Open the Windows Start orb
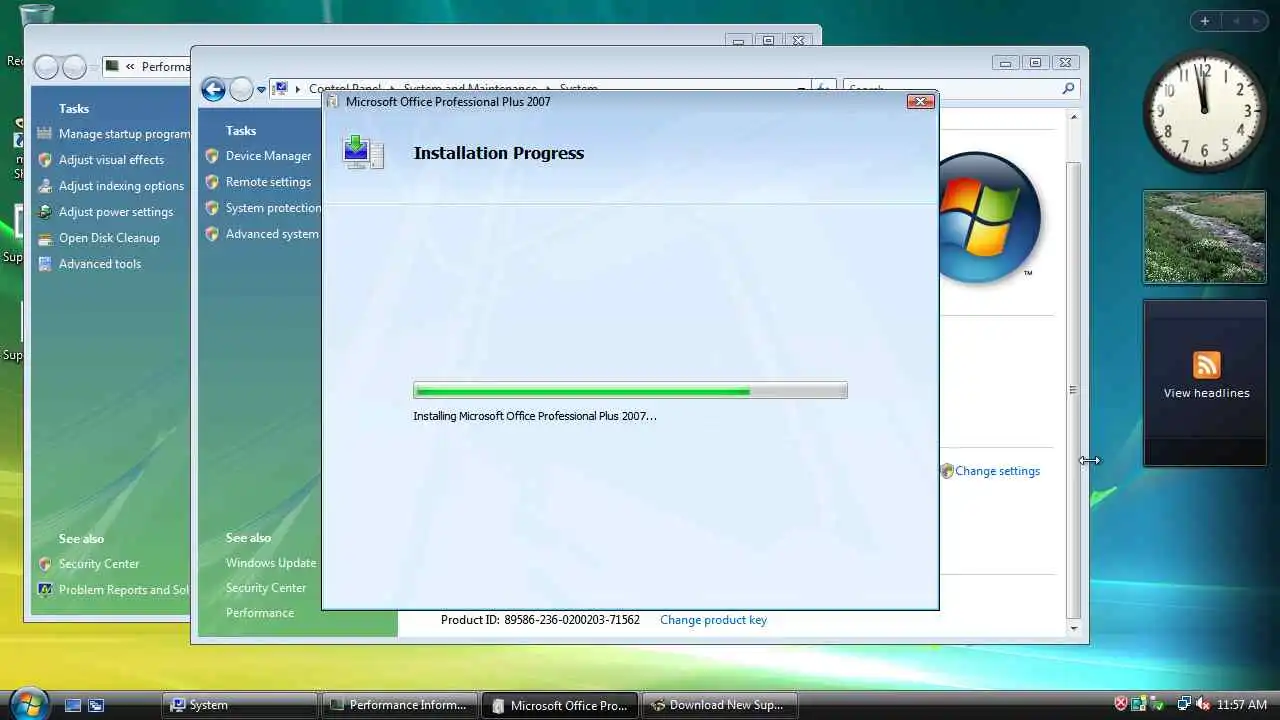Image resolution: width=1280 pixels, height=720 pixels. coord(28,703)
